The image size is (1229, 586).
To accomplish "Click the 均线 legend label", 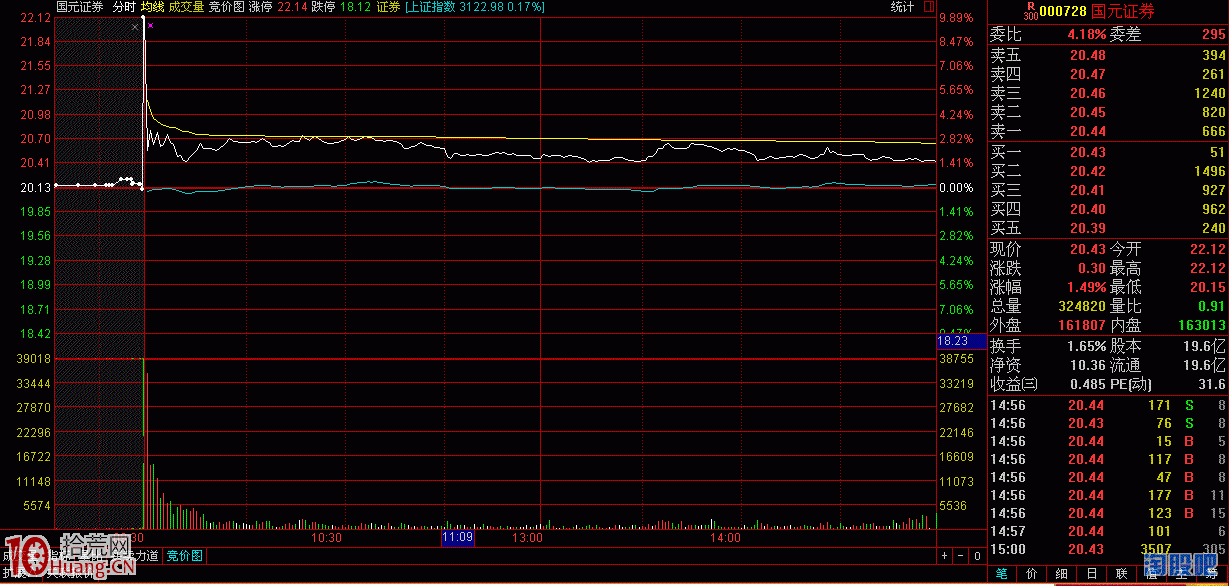I will (152, 7).
